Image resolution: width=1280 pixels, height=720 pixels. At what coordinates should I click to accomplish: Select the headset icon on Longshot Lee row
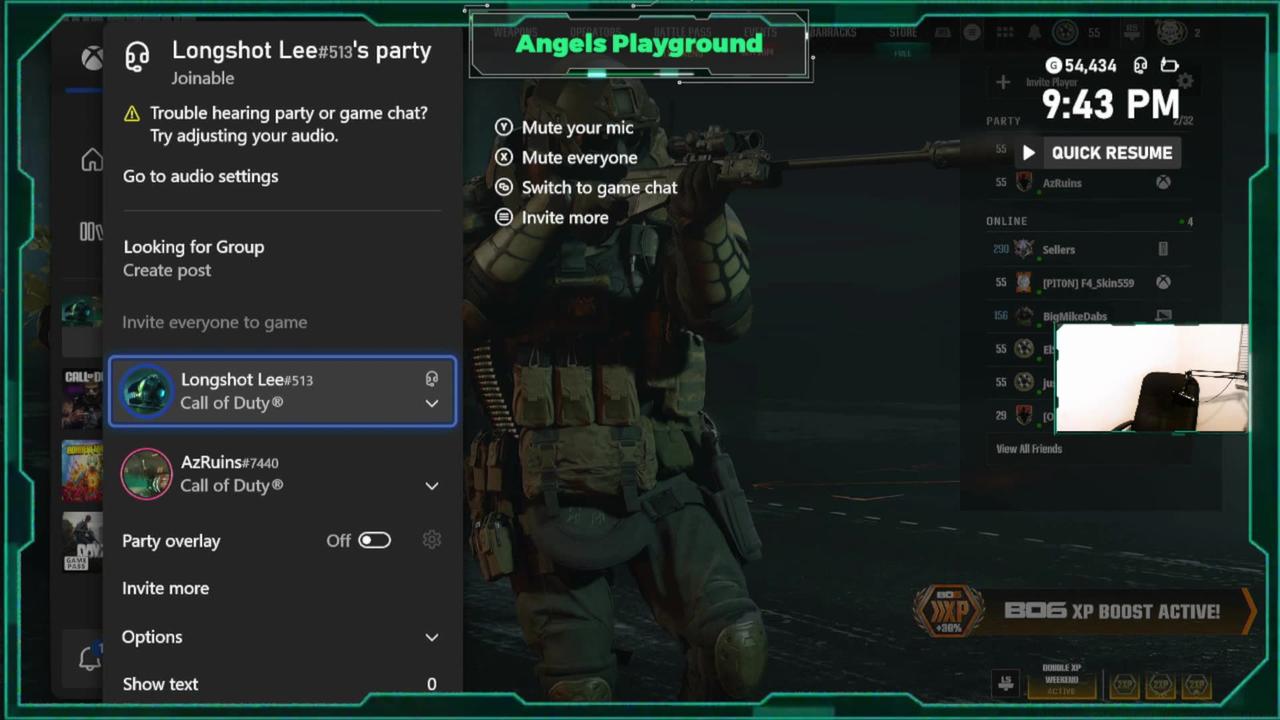pyautogui.click(x=431, y=379)
